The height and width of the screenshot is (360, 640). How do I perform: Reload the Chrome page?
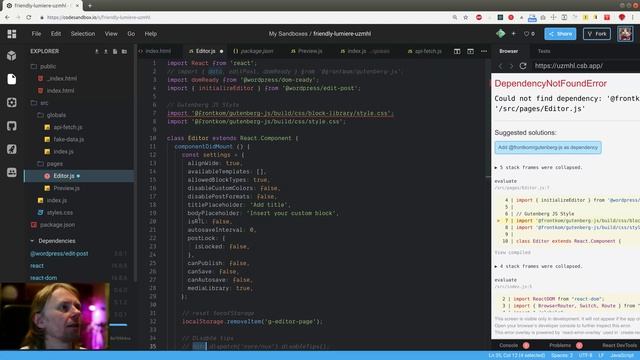pos(29,18)
